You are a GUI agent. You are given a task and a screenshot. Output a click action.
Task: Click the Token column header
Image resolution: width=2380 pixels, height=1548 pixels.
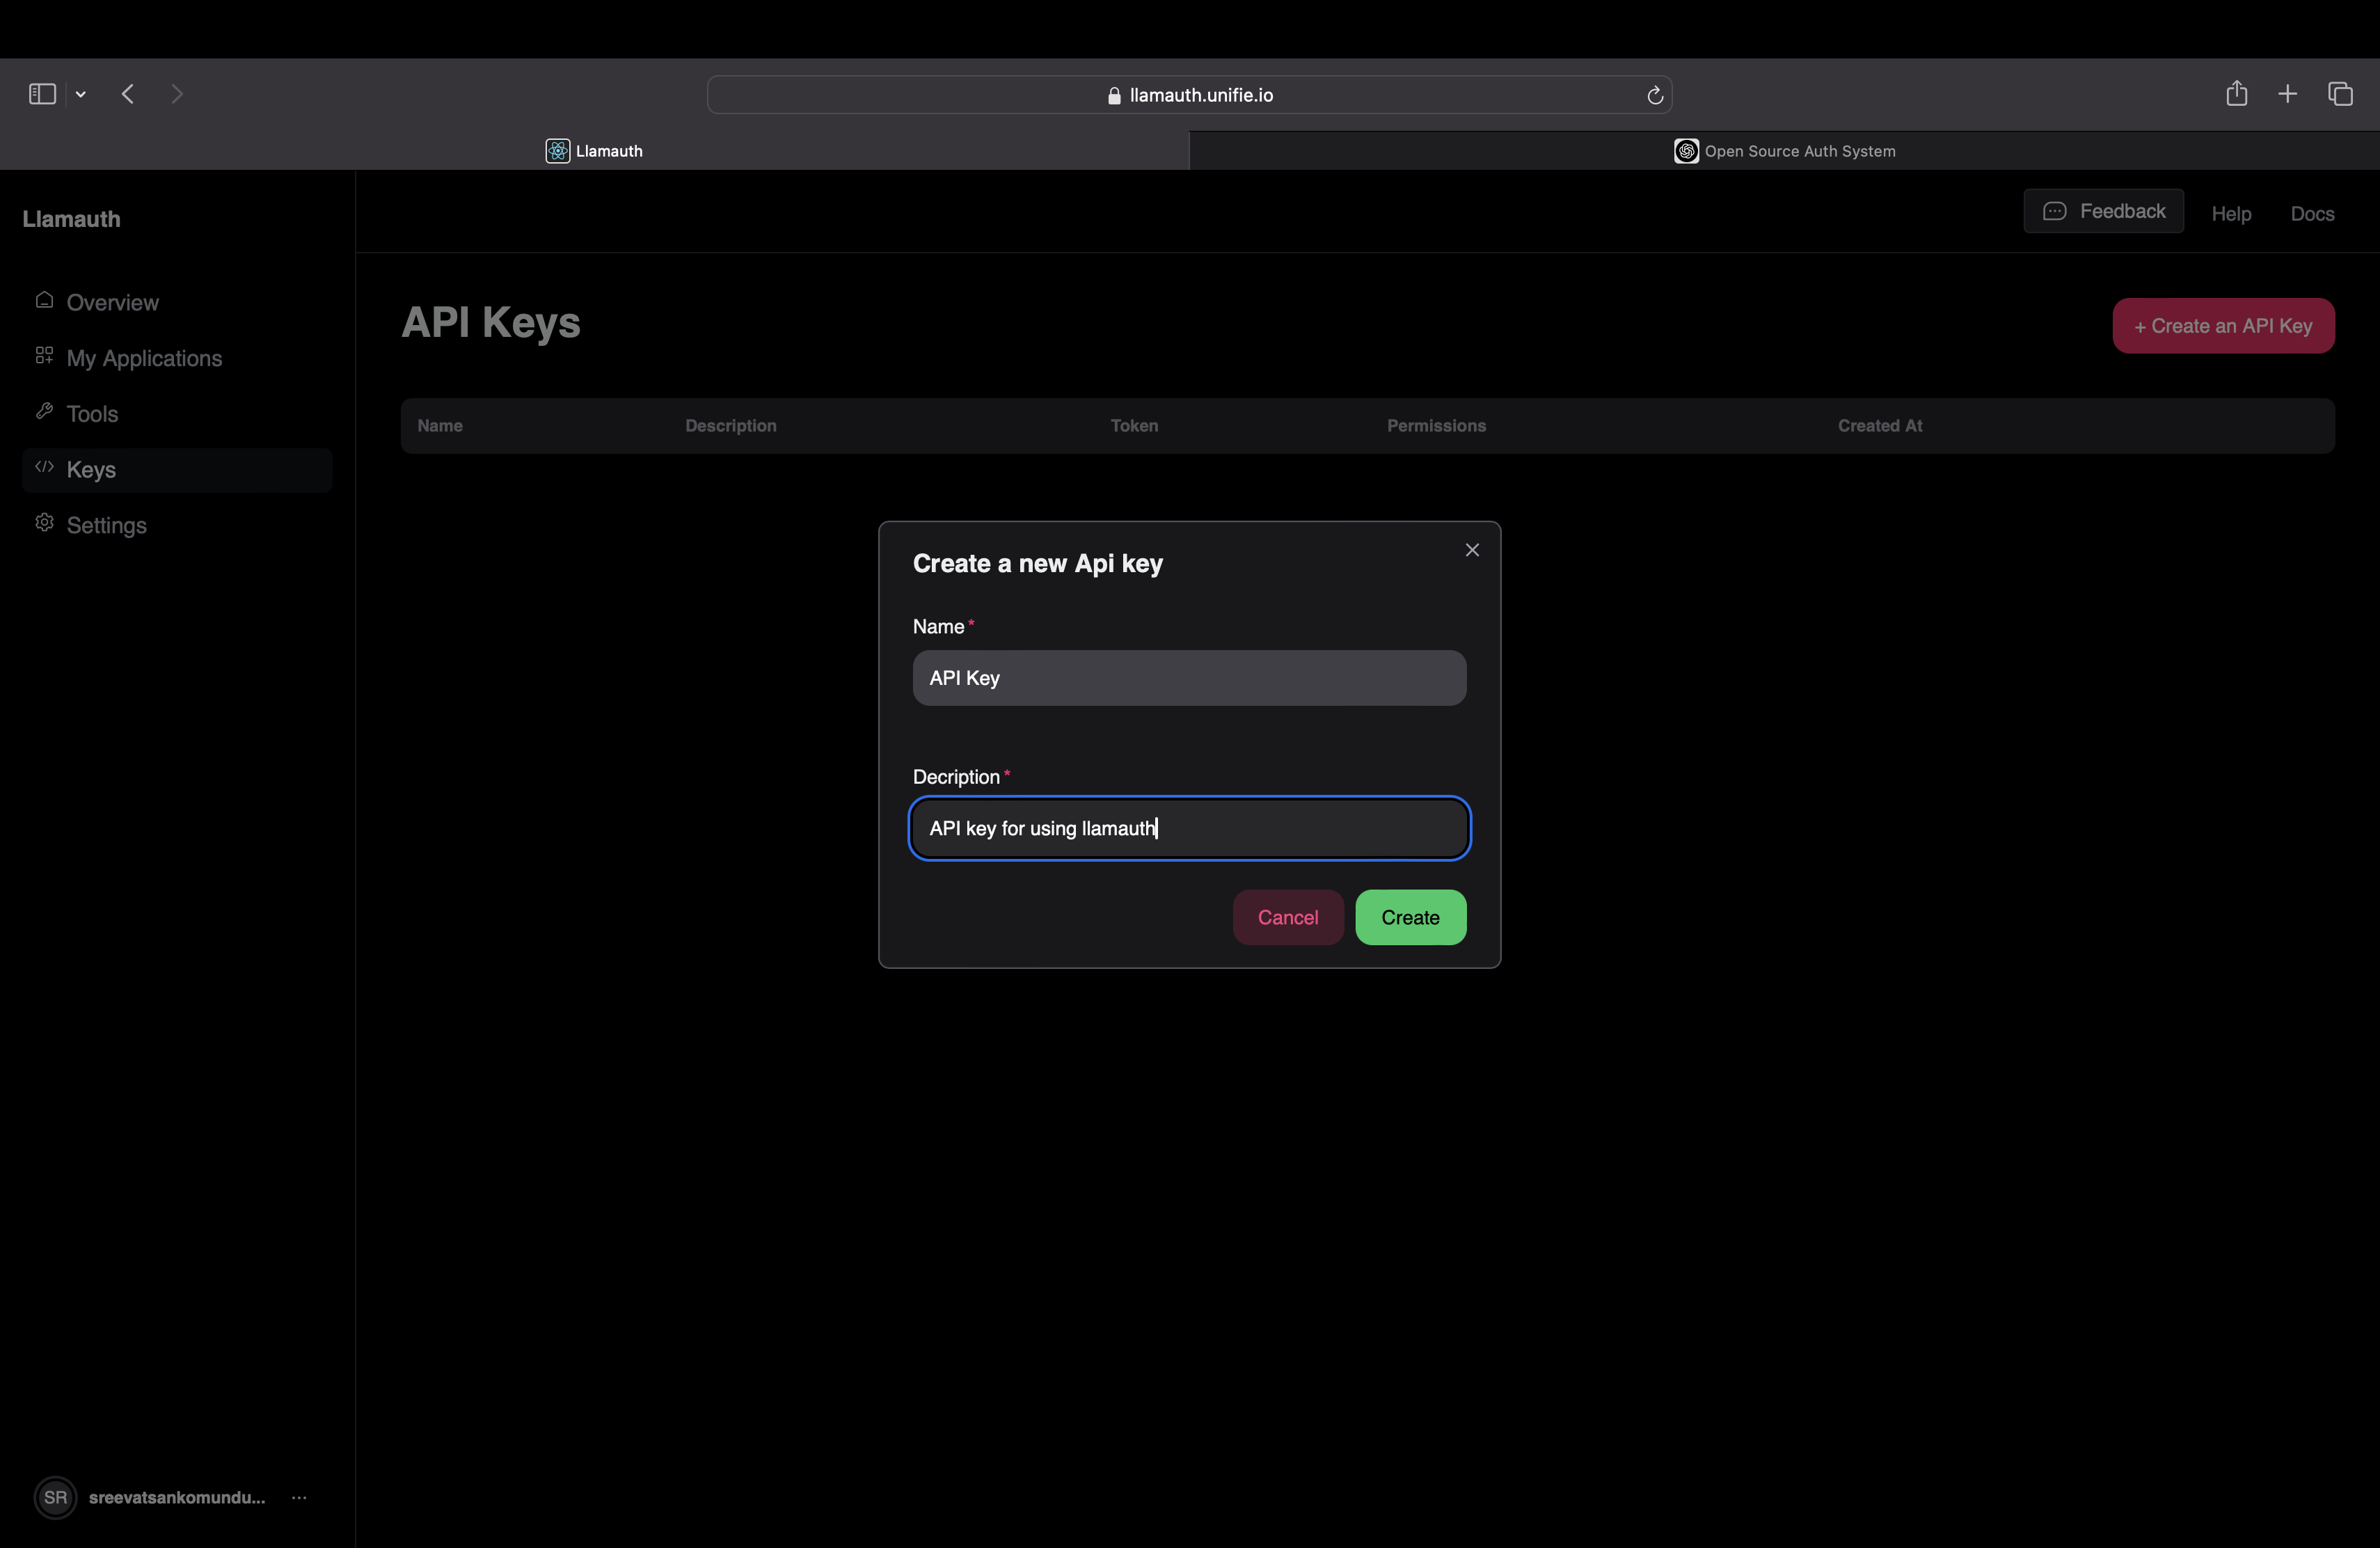[x=1134, y=426]
